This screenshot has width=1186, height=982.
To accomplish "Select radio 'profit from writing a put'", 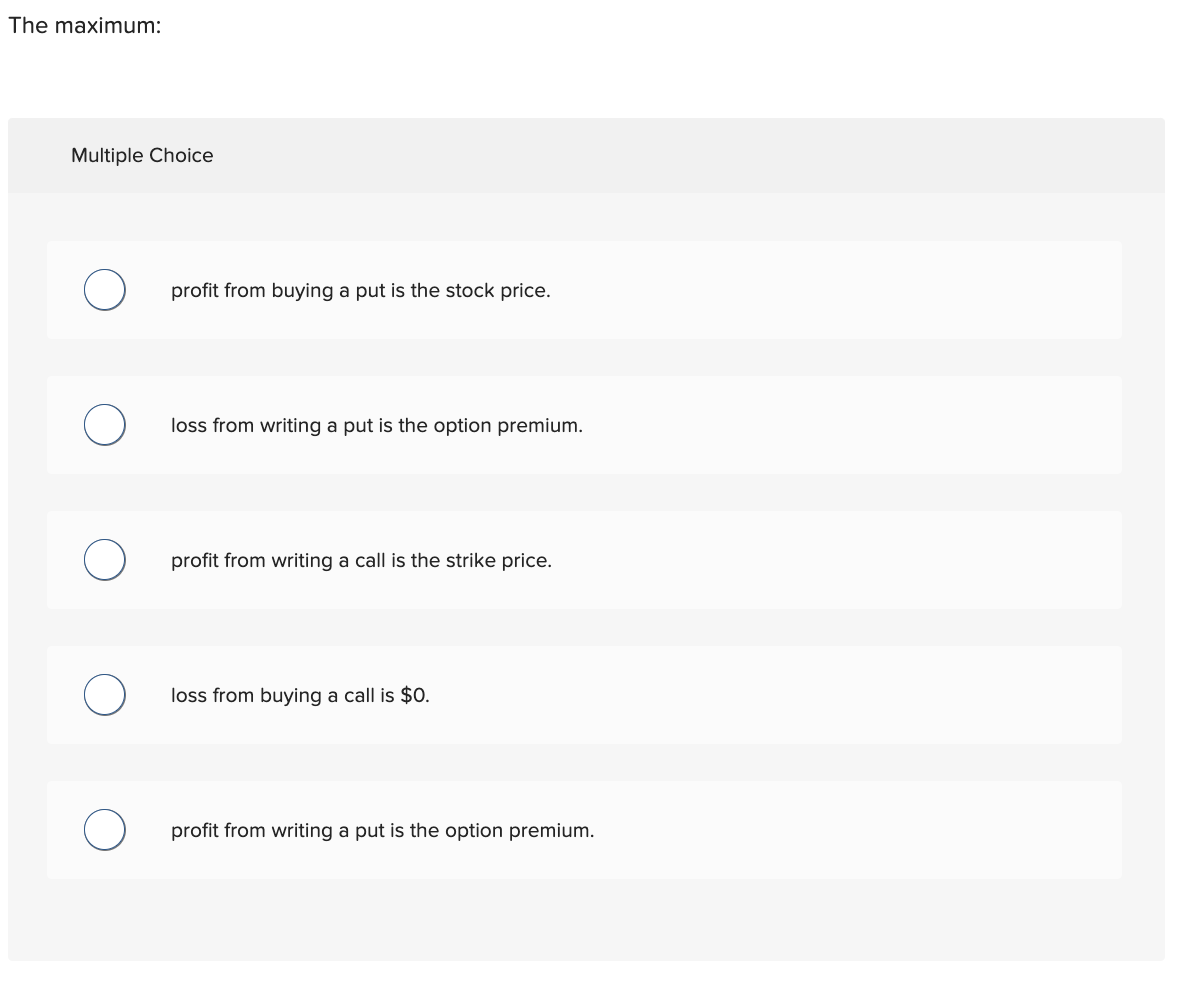I will (104, 830).
